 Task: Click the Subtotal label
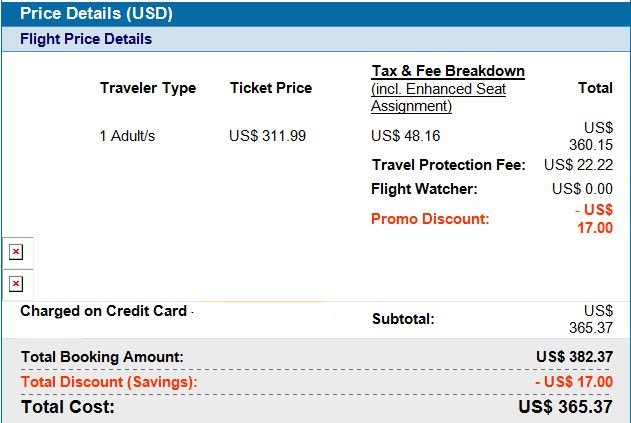coord(403,319)
